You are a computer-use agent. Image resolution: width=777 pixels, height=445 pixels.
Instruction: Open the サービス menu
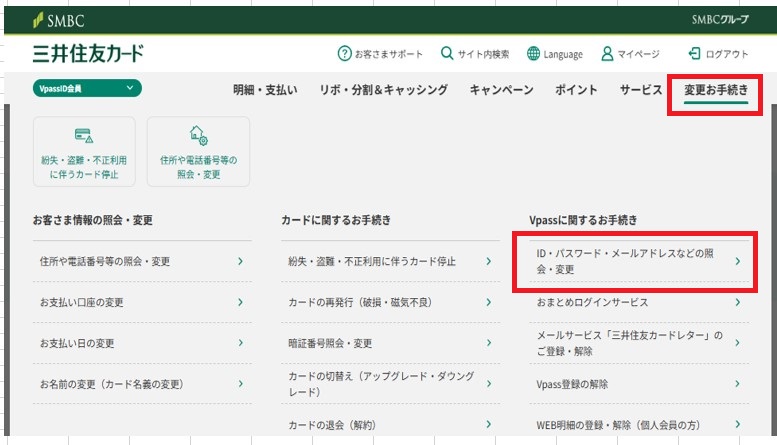(641, 90)
